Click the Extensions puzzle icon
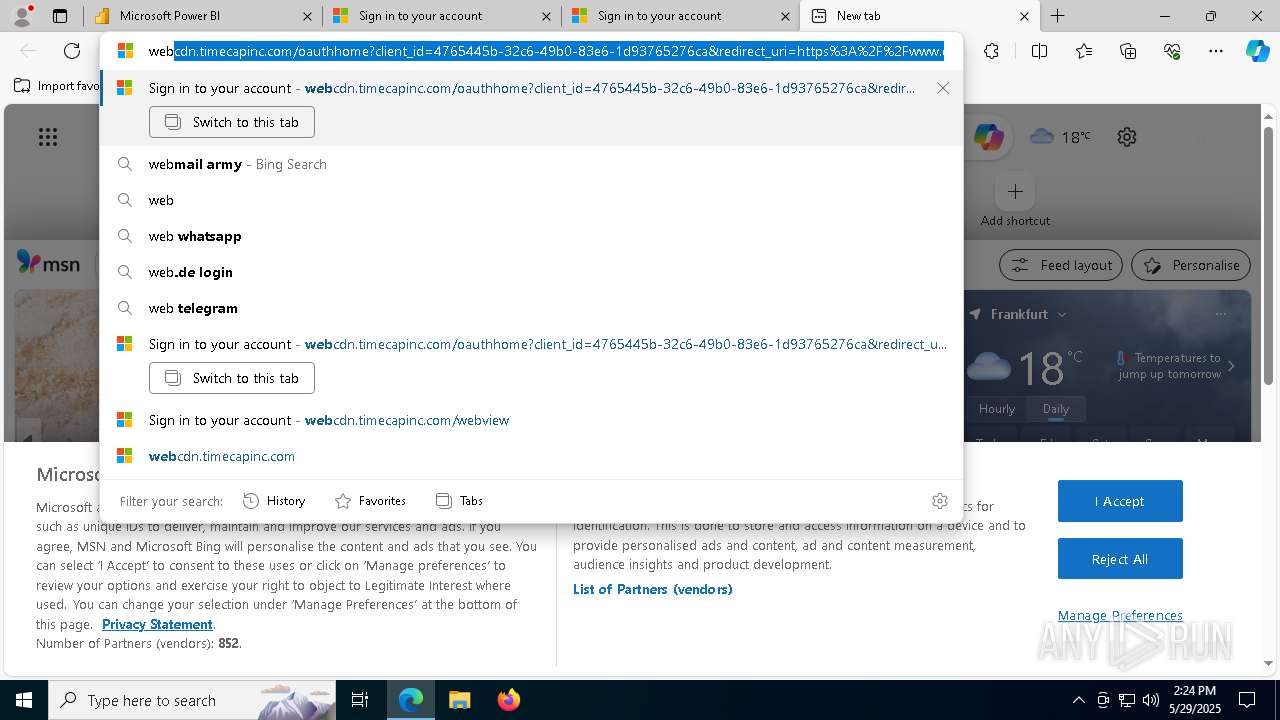 (x=991, y=51)
